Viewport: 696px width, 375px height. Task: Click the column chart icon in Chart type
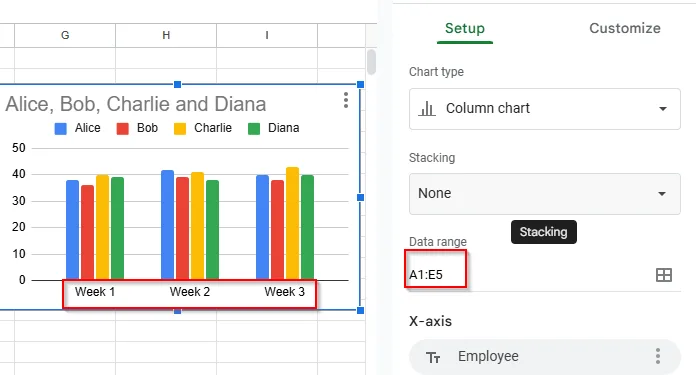(427, 109)
